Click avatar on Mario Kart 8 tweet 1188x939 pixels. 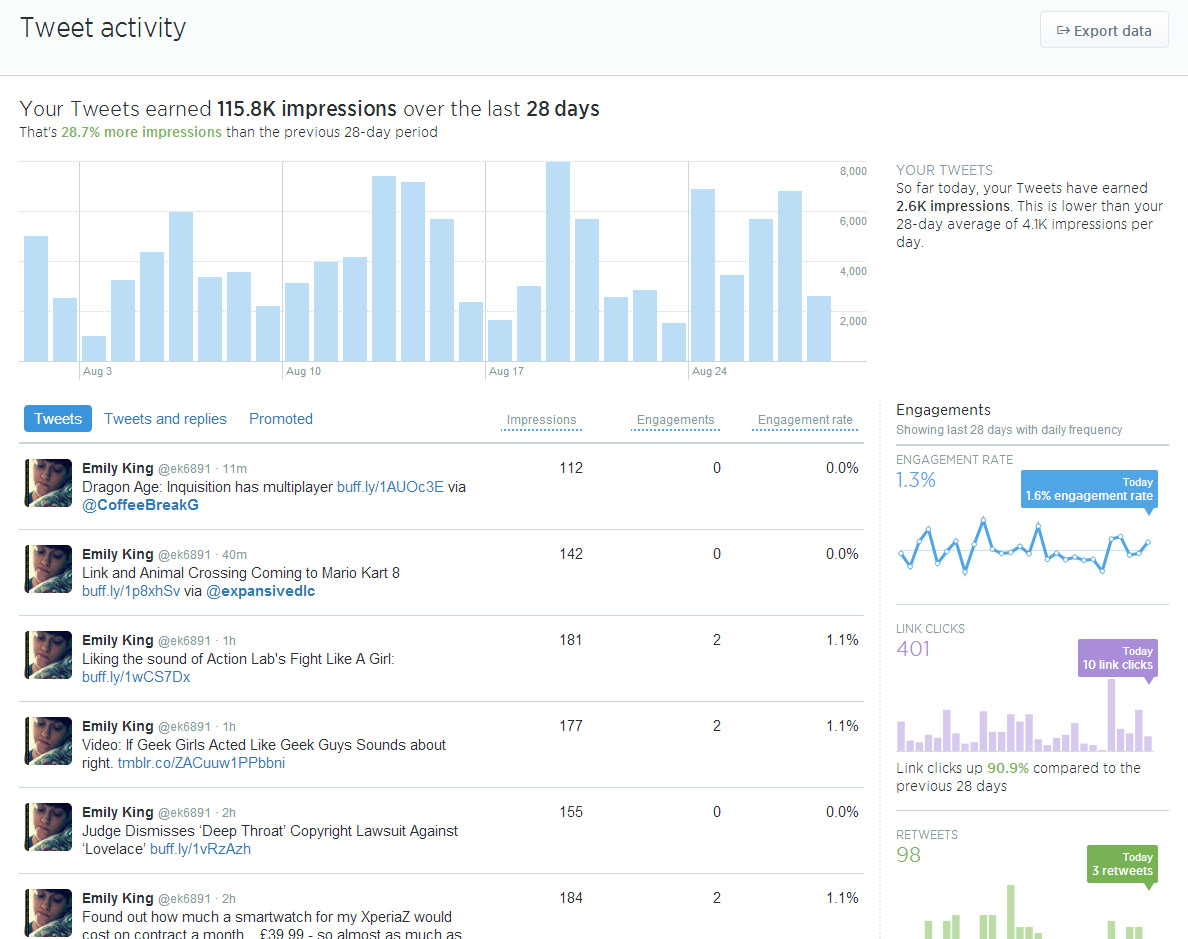48,569
